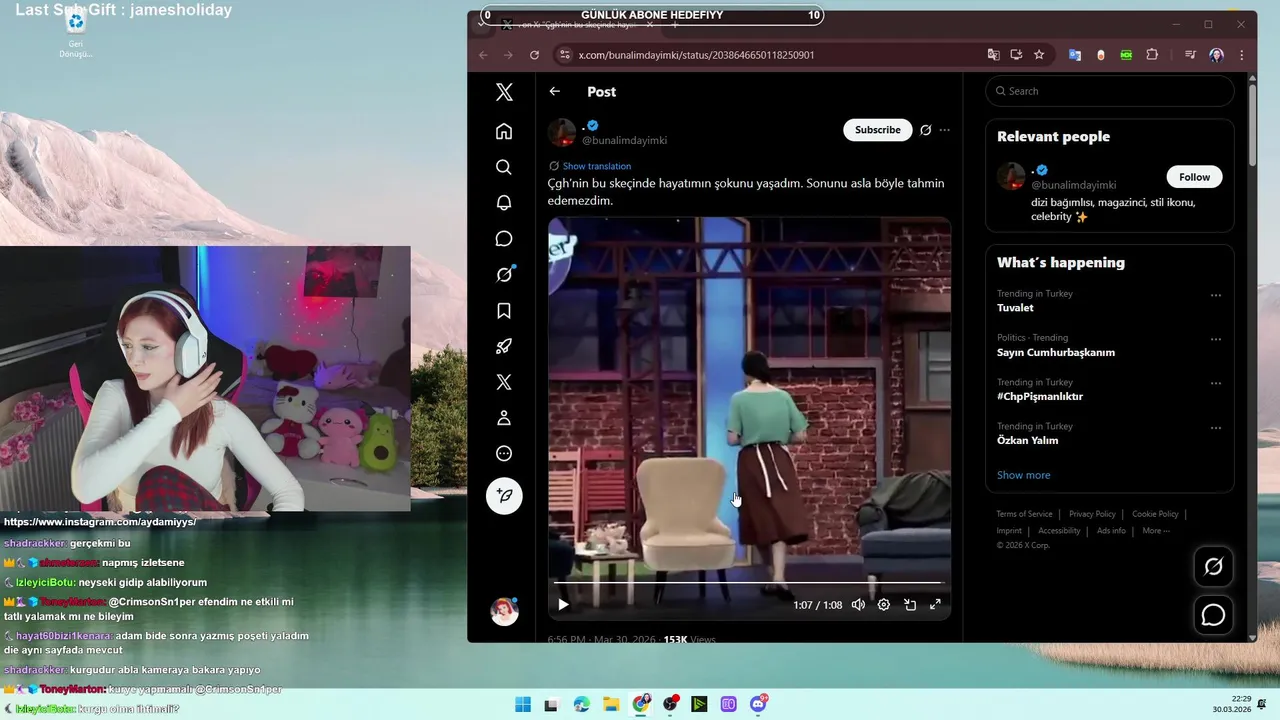1280x720 pixels.
Task: Click the Explore magnifier in X sidebar
Action: coord(504,167)
